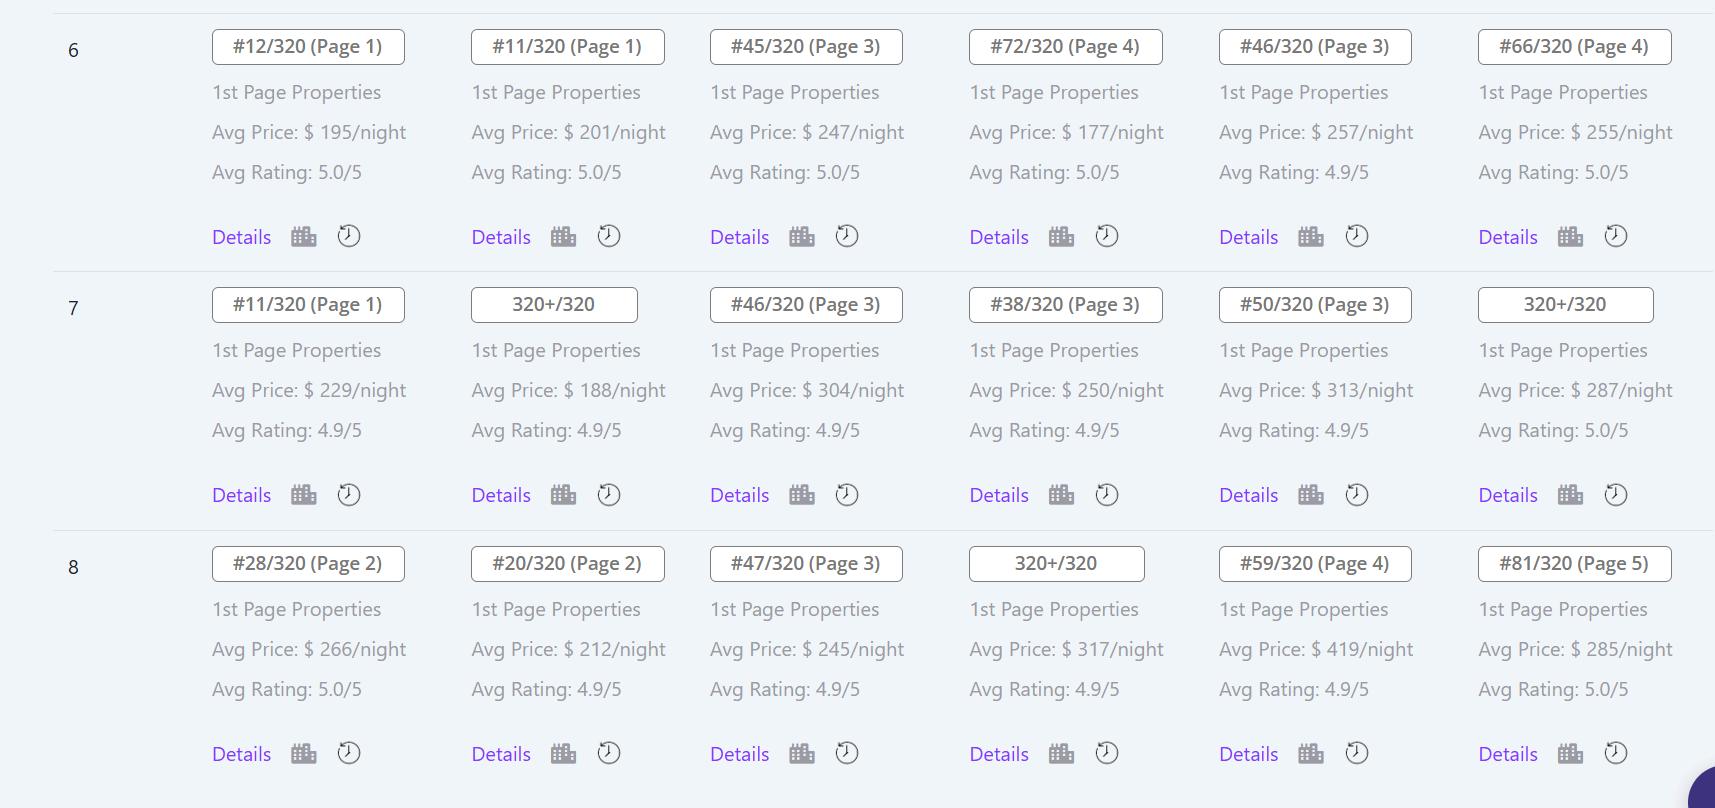Select building icon in the $245/night card
The height and width of the screenshot is (808, 1715).
(x=802, y=754)
